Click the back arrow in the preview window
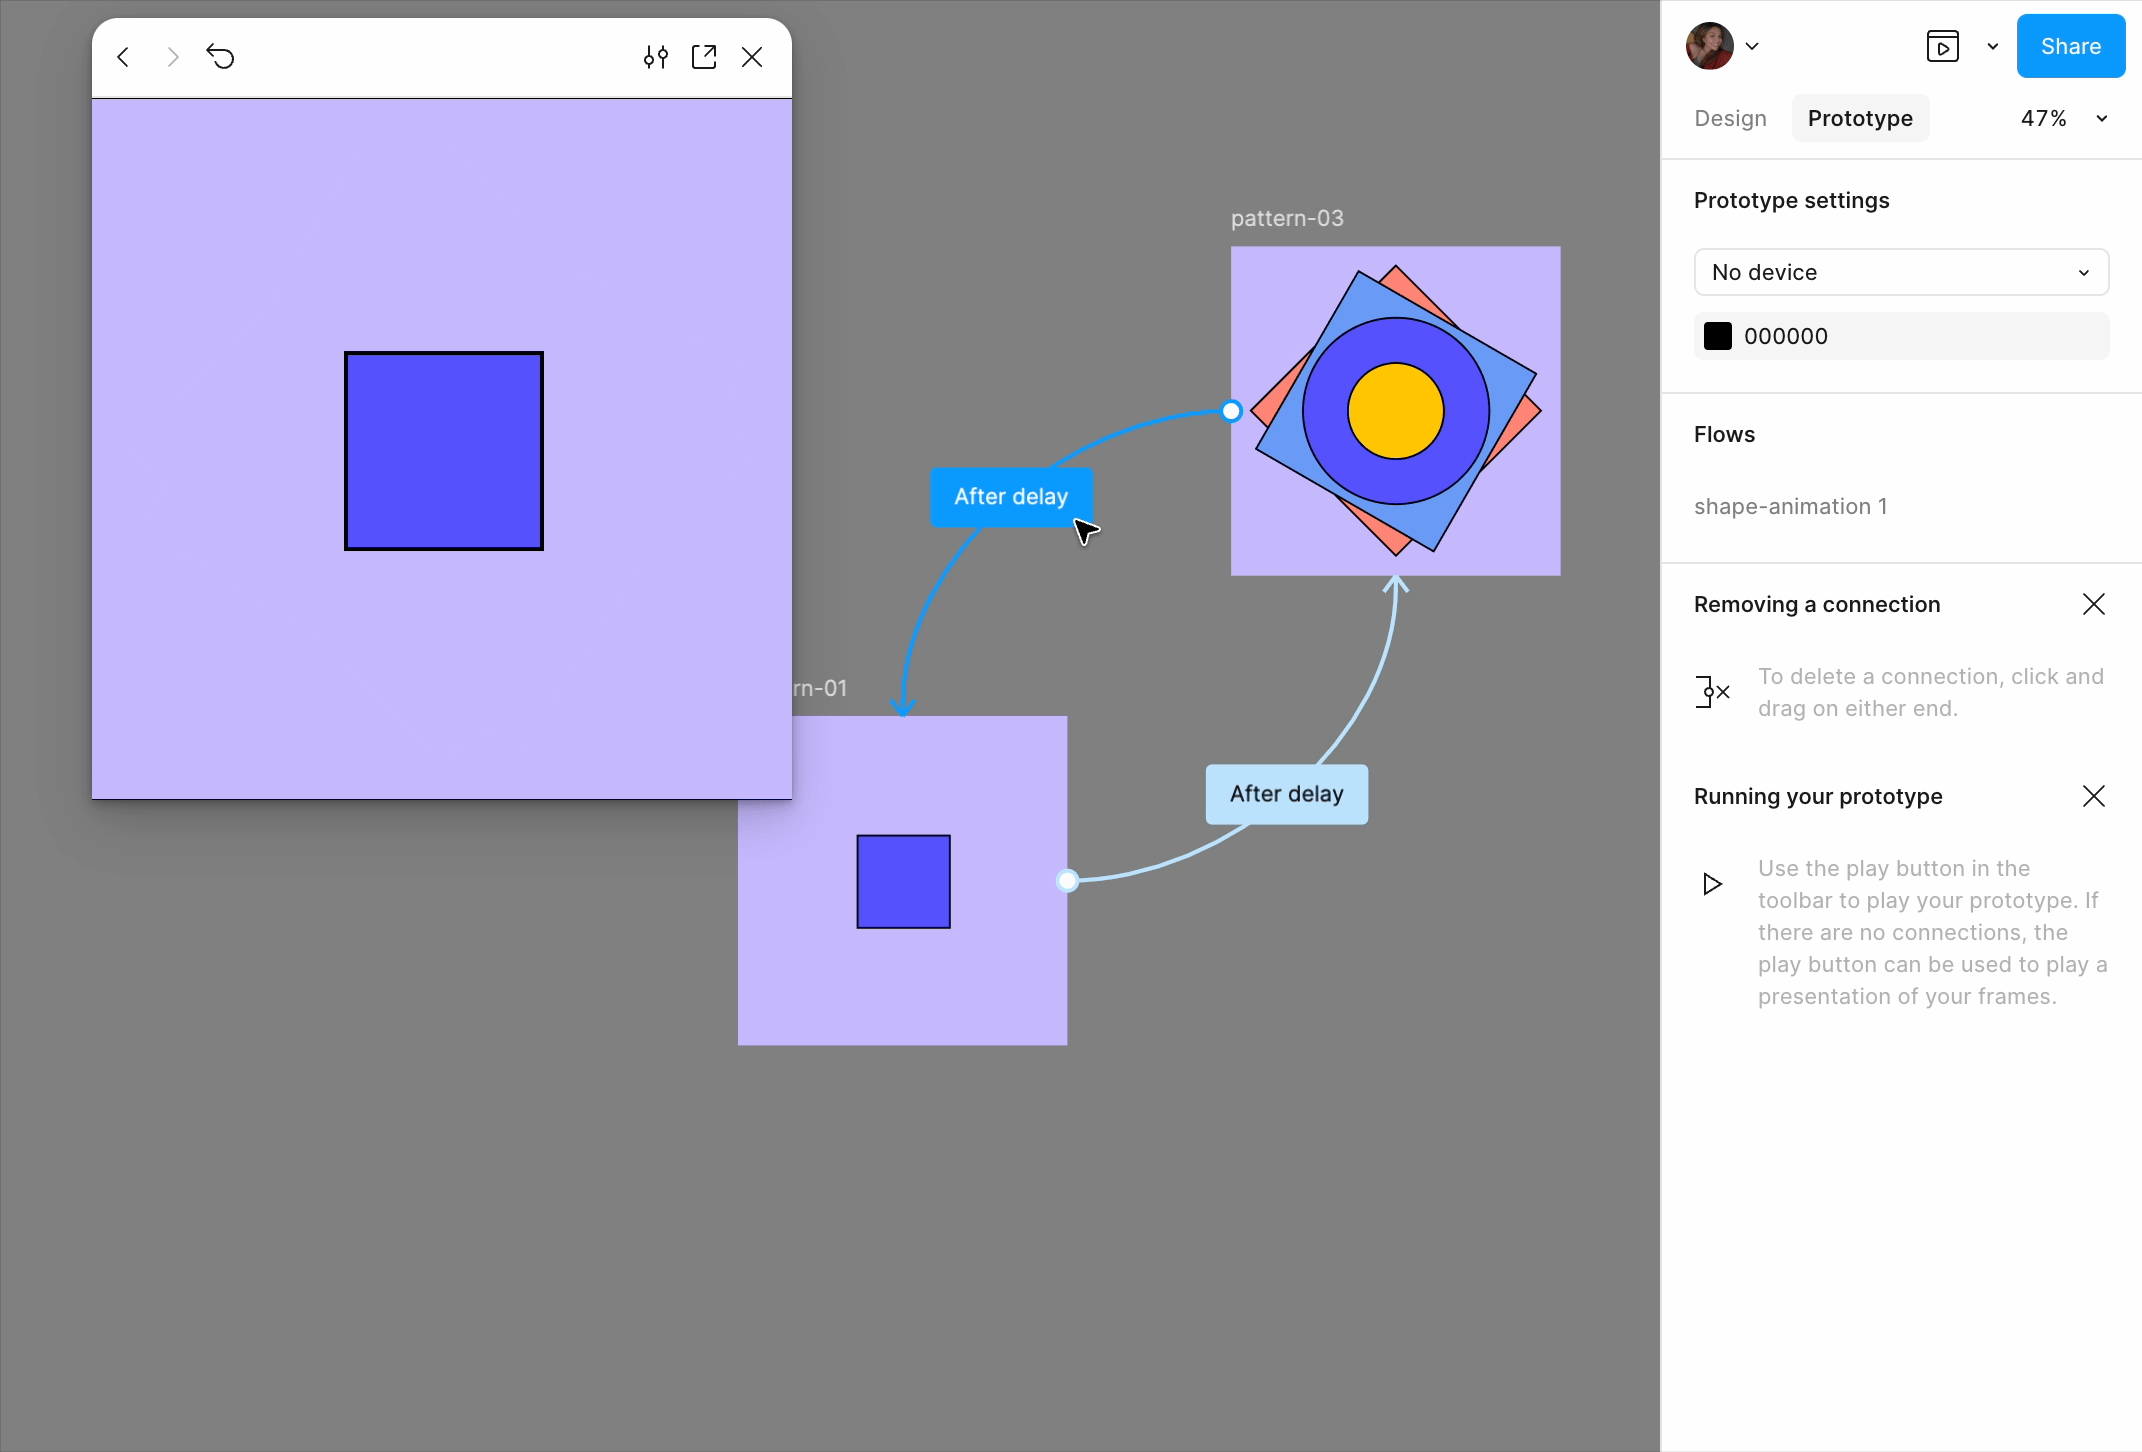 (x=123, y=57)
